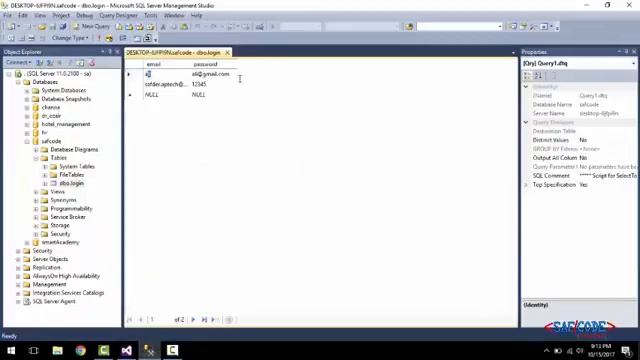Select the dbo.login table in tree
640x360 pixels.
71,183
